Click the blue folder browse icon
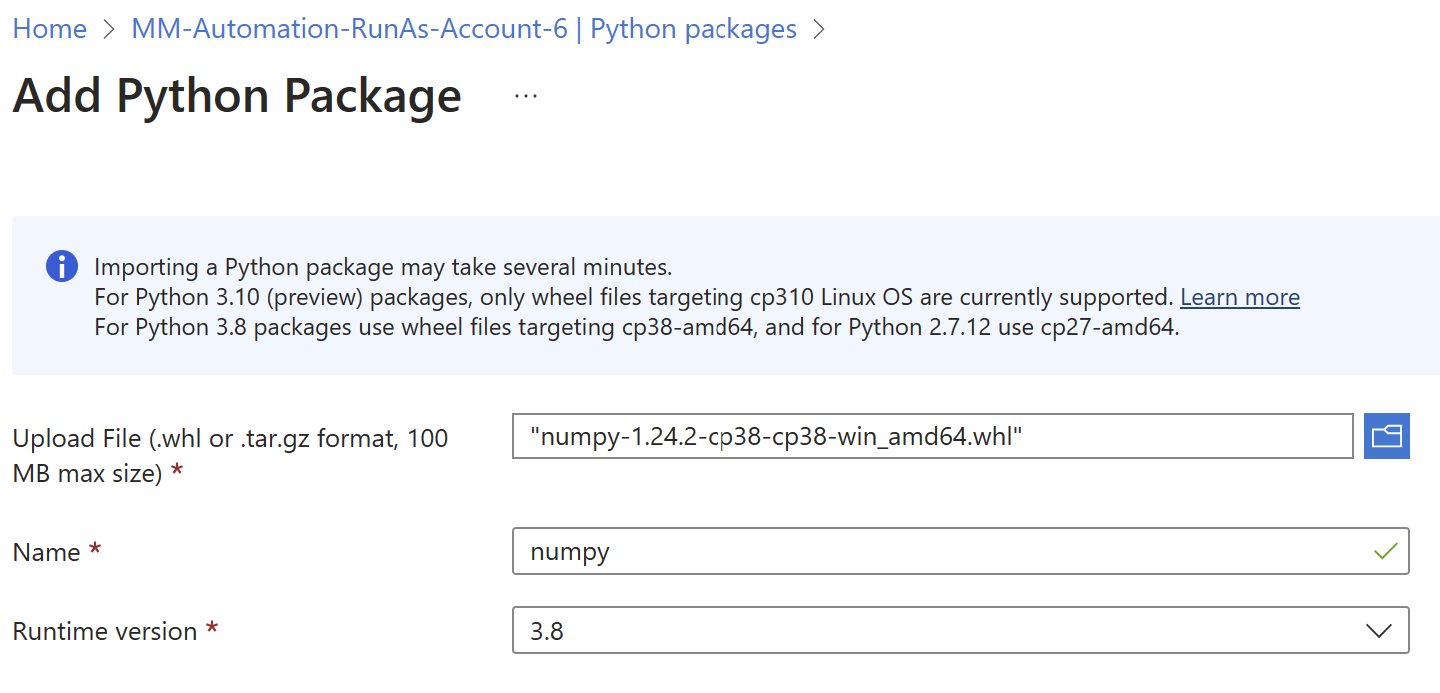Screen dimensions: 1440x693 [1386, 436]
